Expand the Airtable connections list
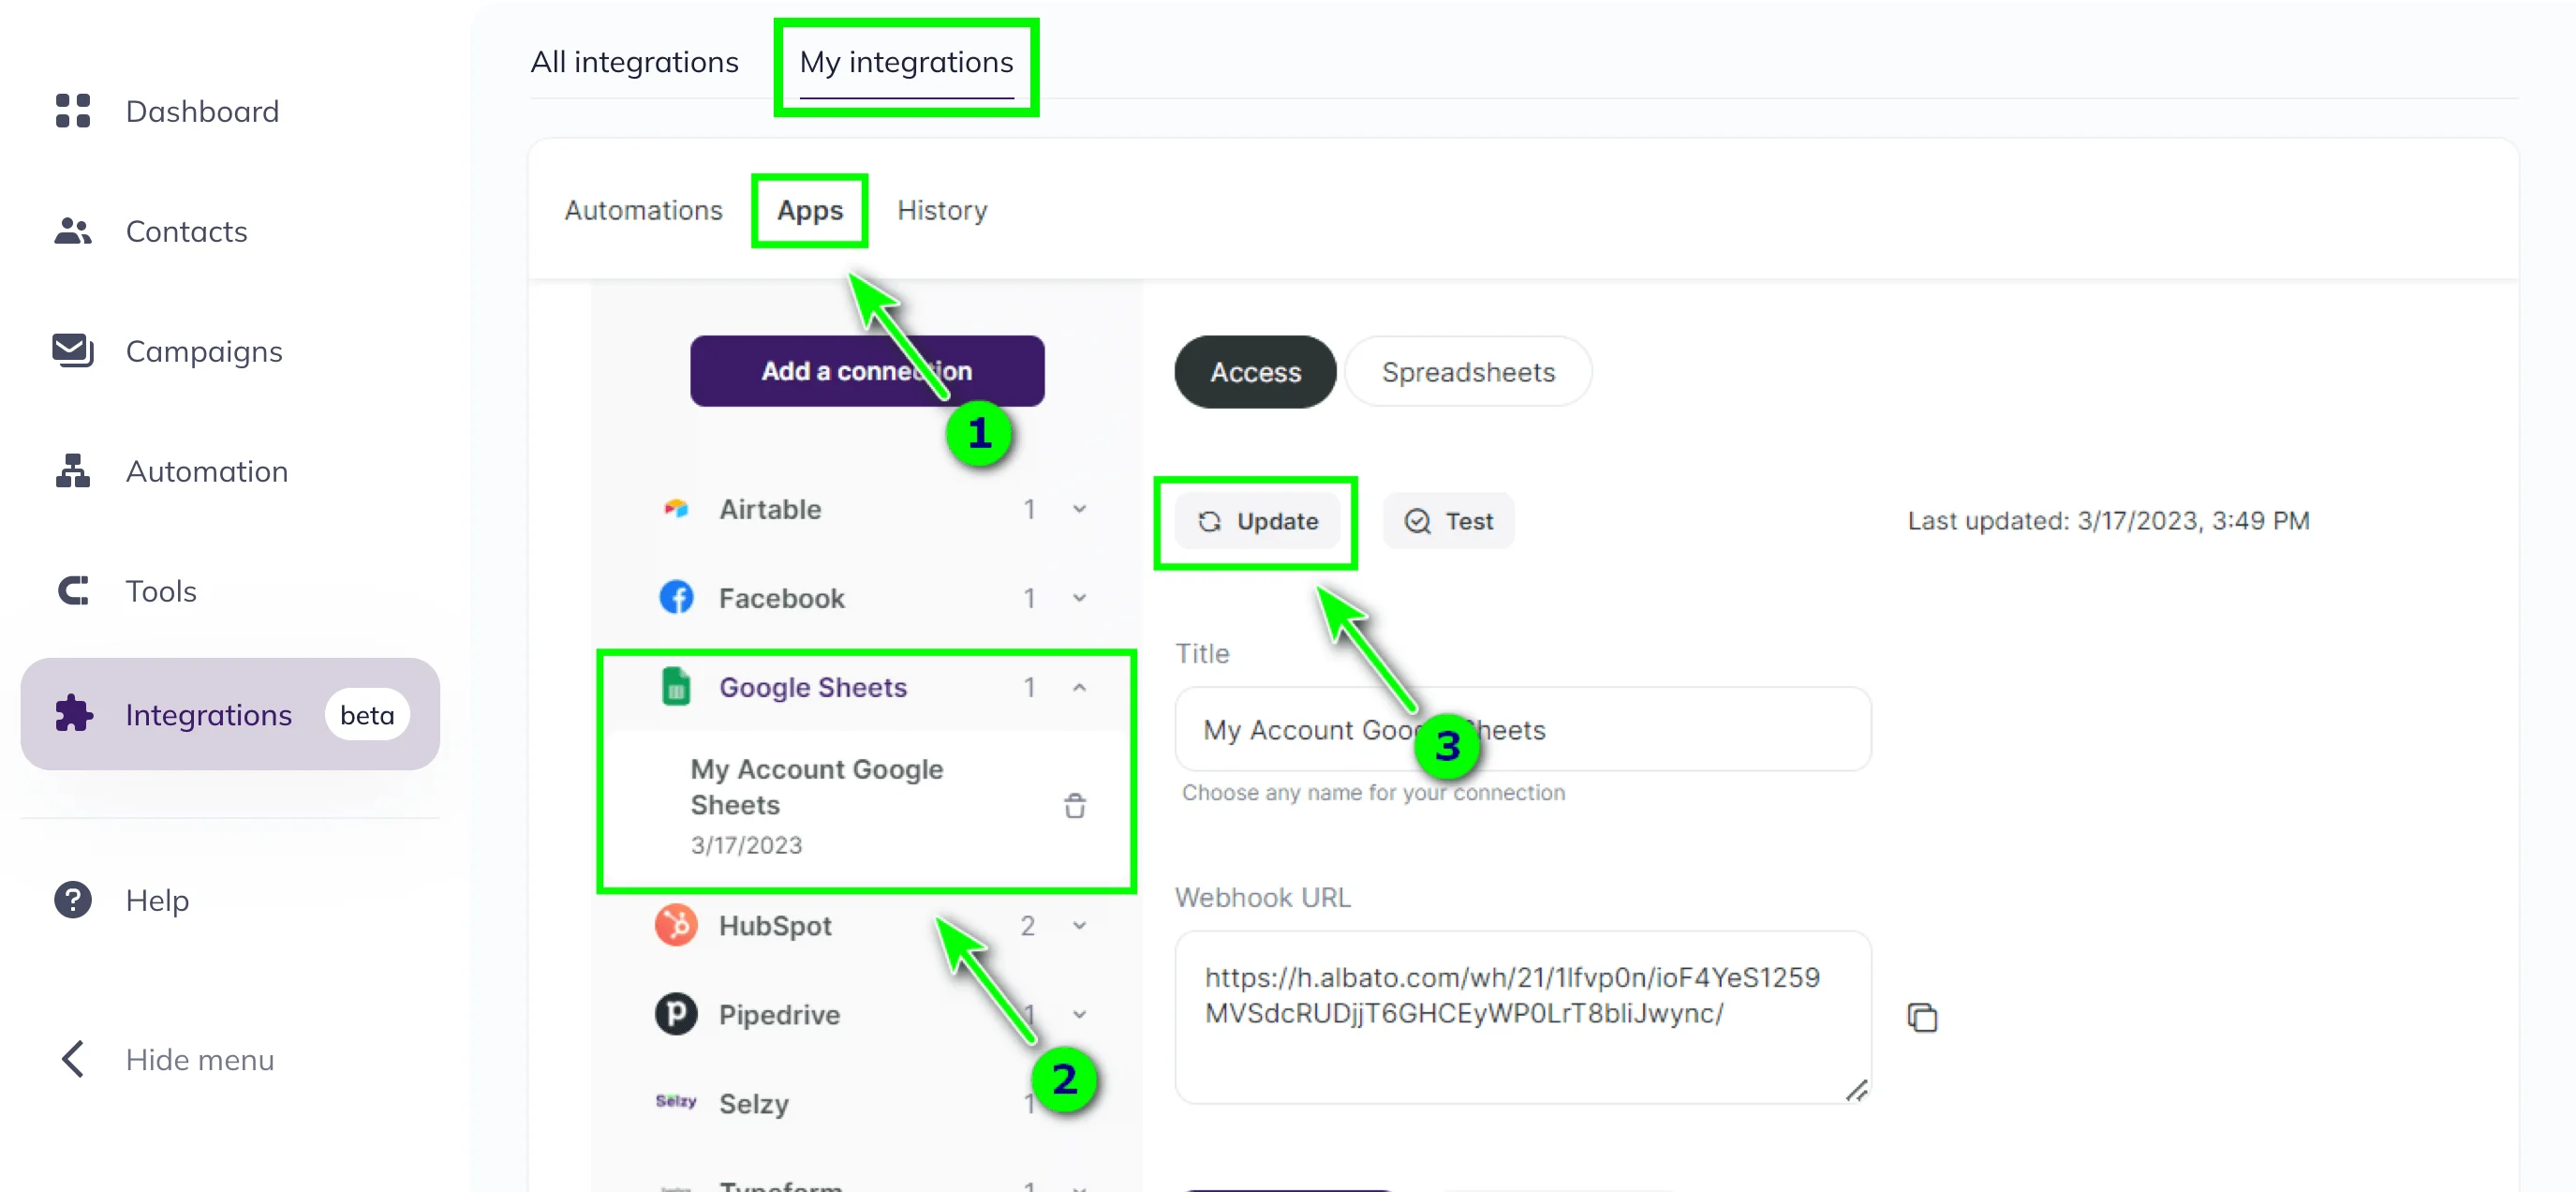The width and height of the screenshot is (2576, 1192). coord(1079,509)
